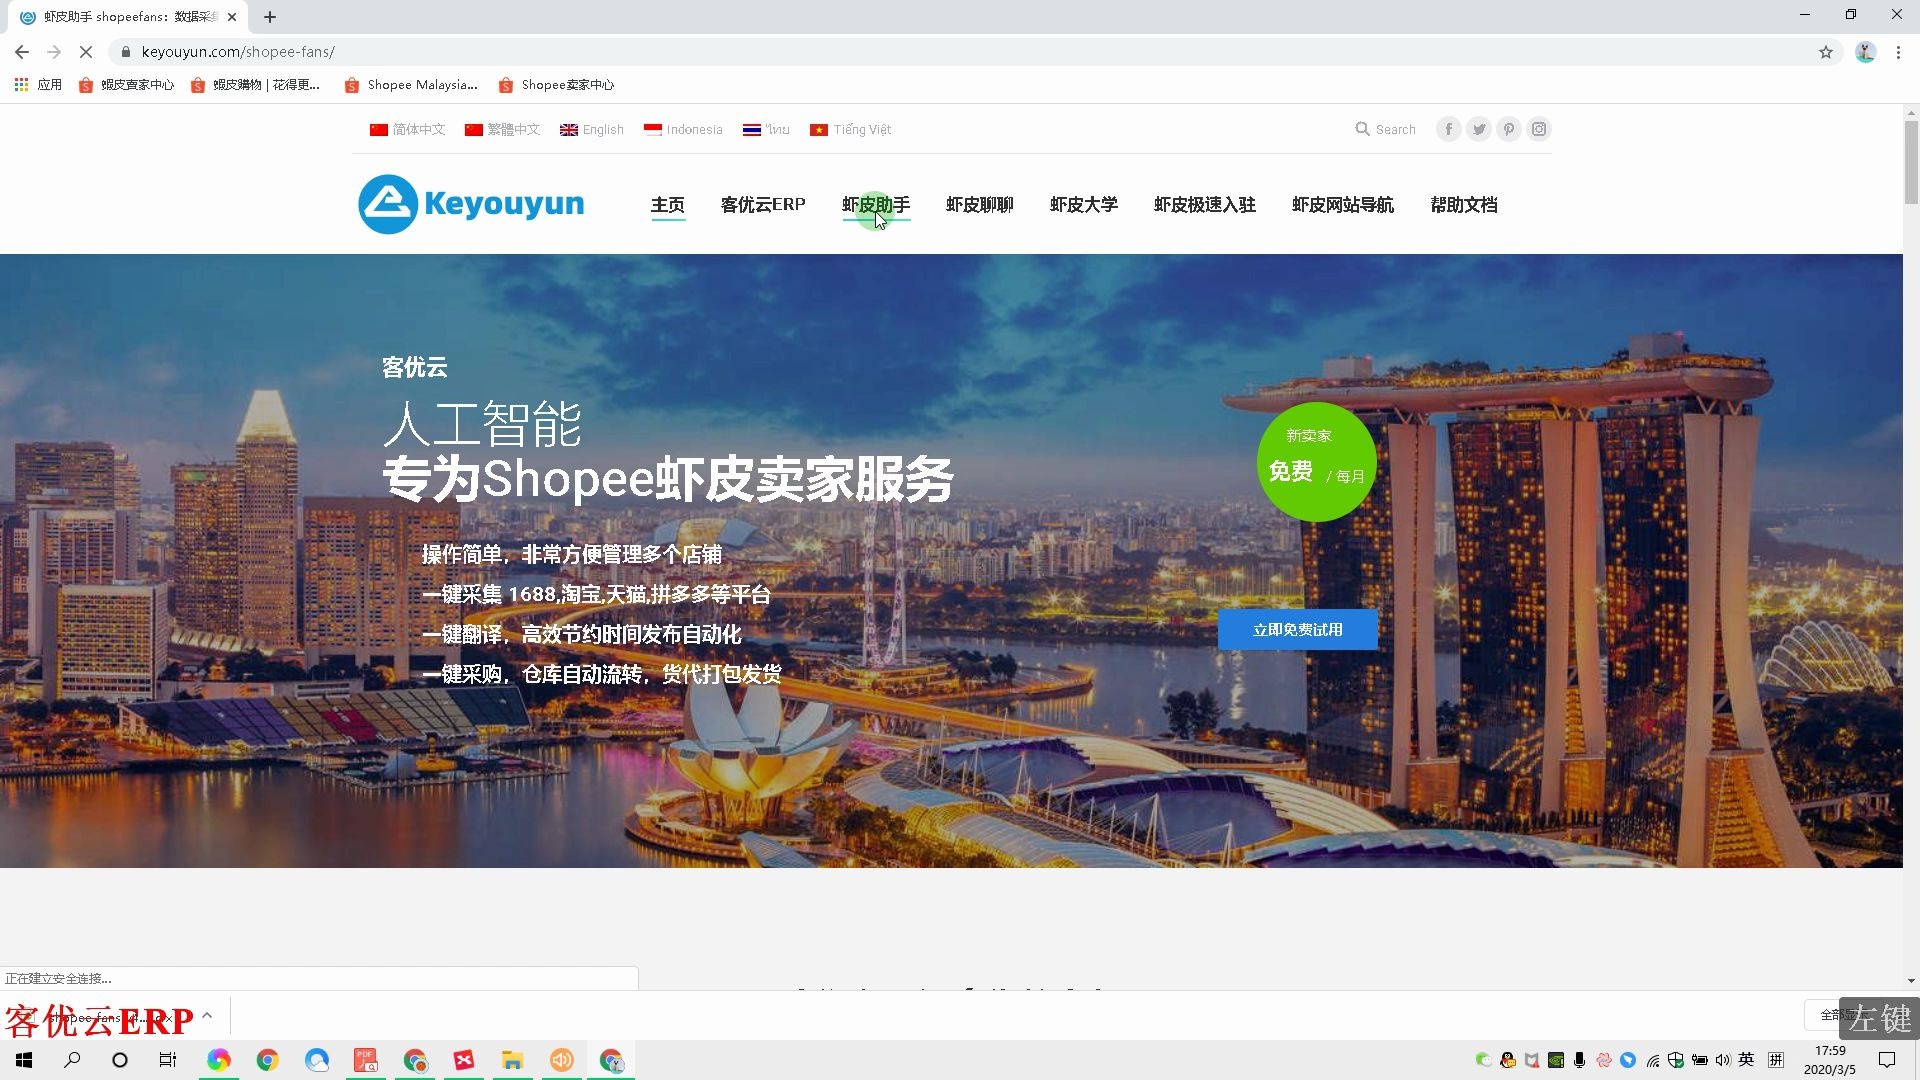The height and width of the screenshot is (1080, 1920).
Task: Select 虾皮聊聊 in the navigation menu
Action: (x=980, y=204)
